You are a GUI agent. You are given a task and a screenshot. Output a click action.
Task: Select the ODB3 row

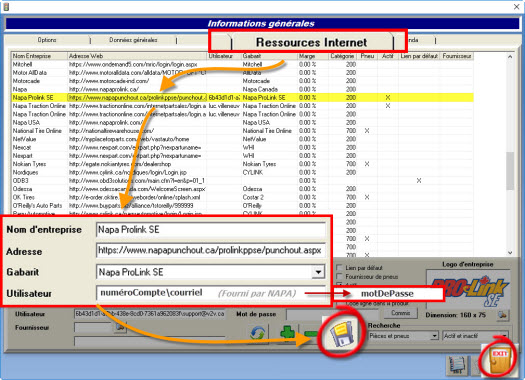[242, 180]
